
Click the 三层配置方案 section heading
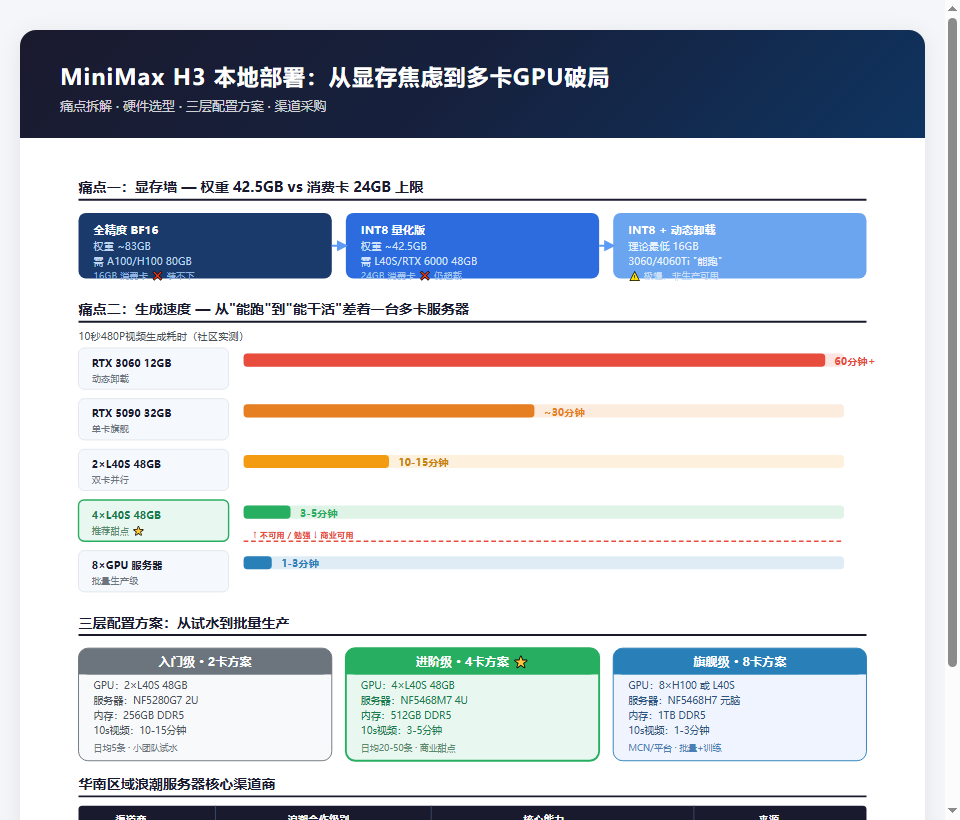(x=184, y=623)
